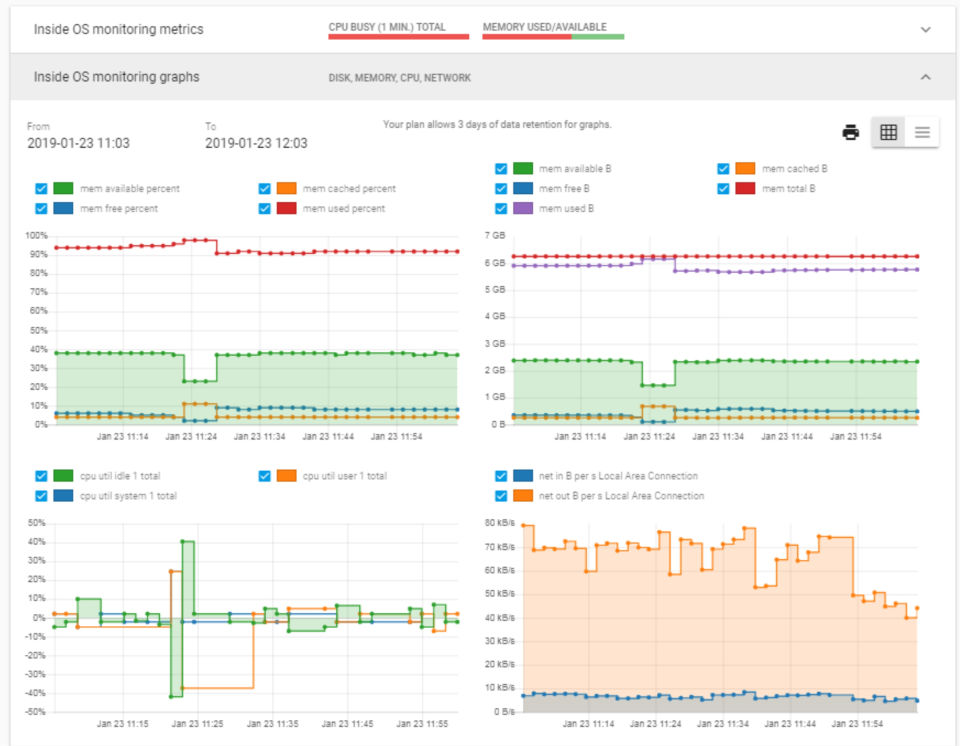The image size is (960, 746).
Task: Switch to list view layout
Action: [x=922, y=132]
